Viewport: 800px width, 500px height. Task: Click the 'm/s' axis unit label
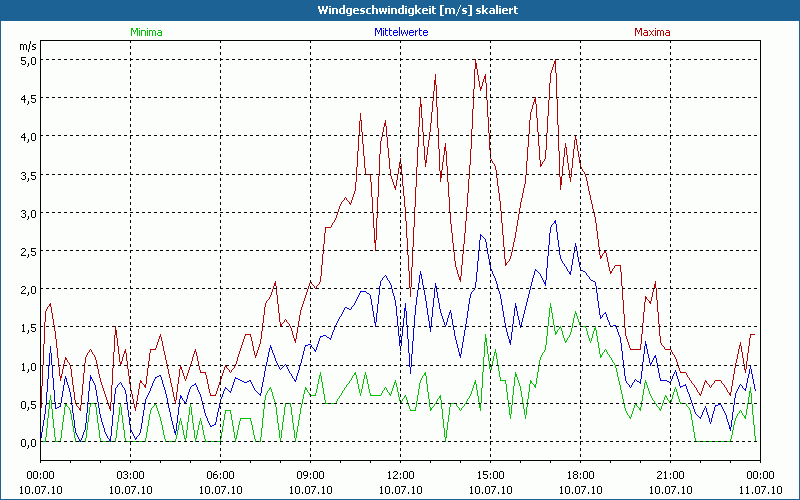coord(28,46)
